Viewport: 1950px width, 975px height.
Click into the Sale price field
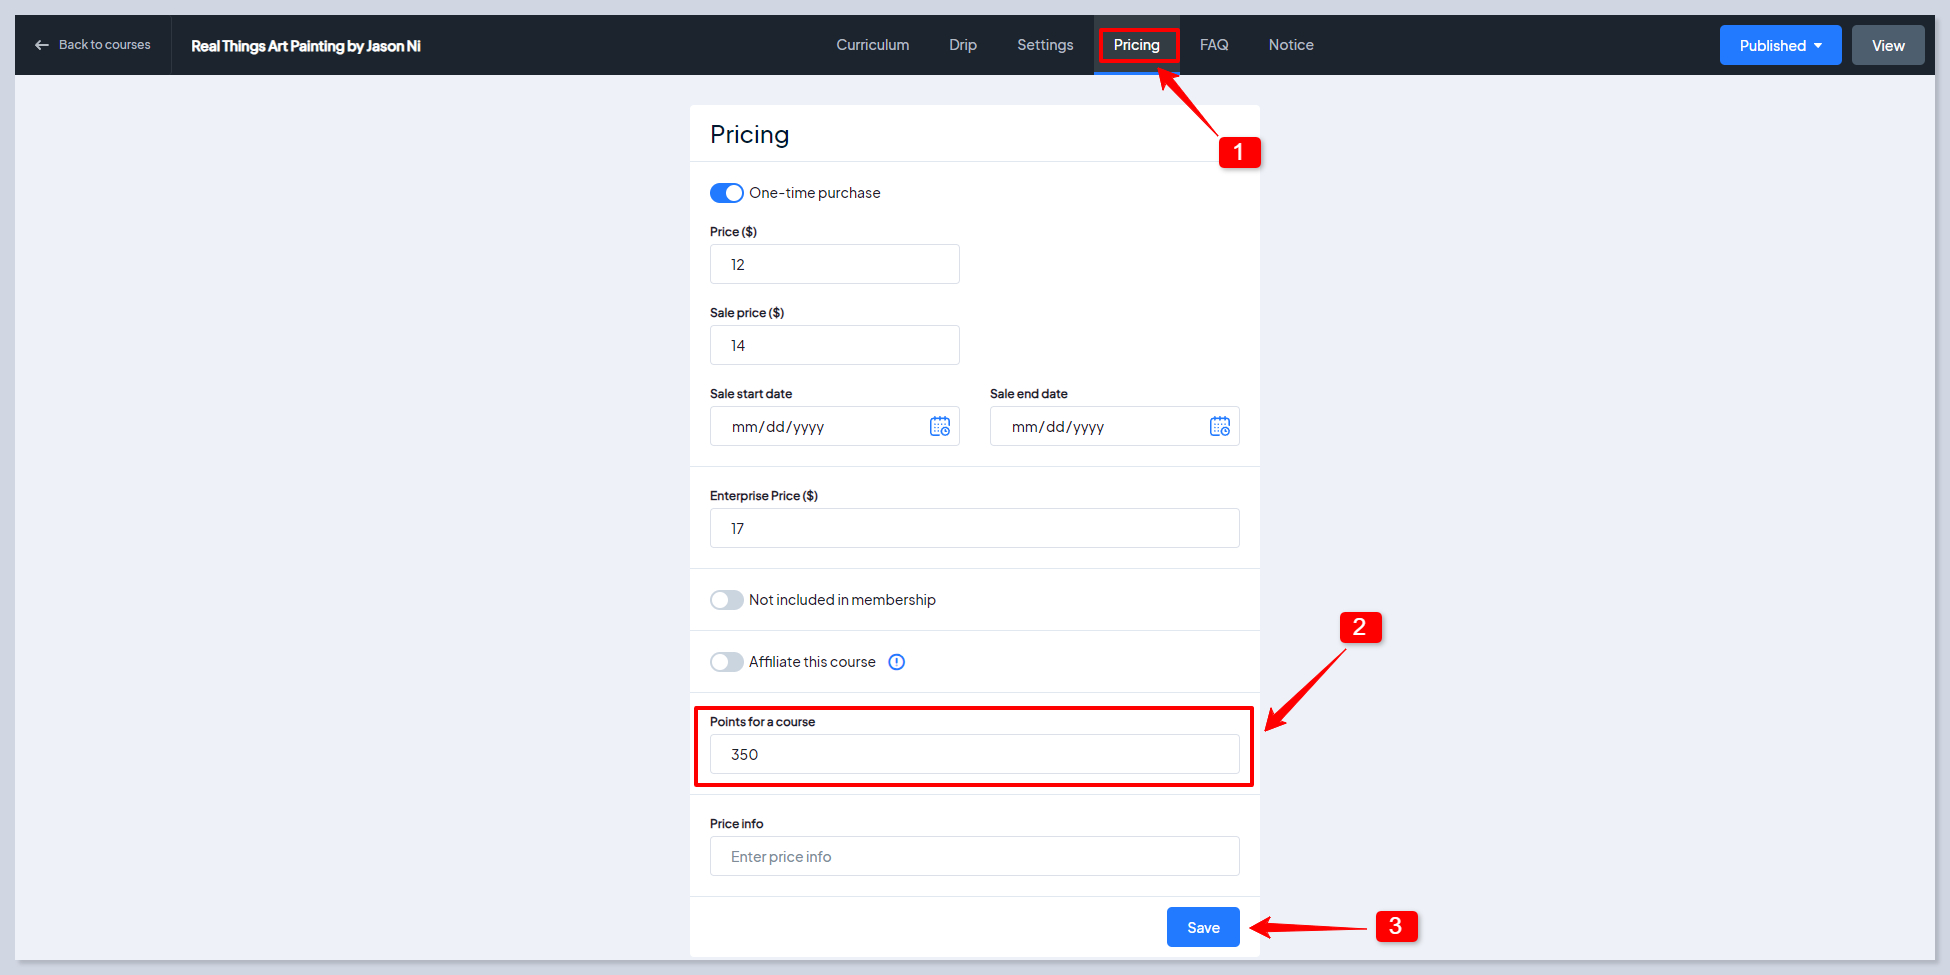pos(834,346)
